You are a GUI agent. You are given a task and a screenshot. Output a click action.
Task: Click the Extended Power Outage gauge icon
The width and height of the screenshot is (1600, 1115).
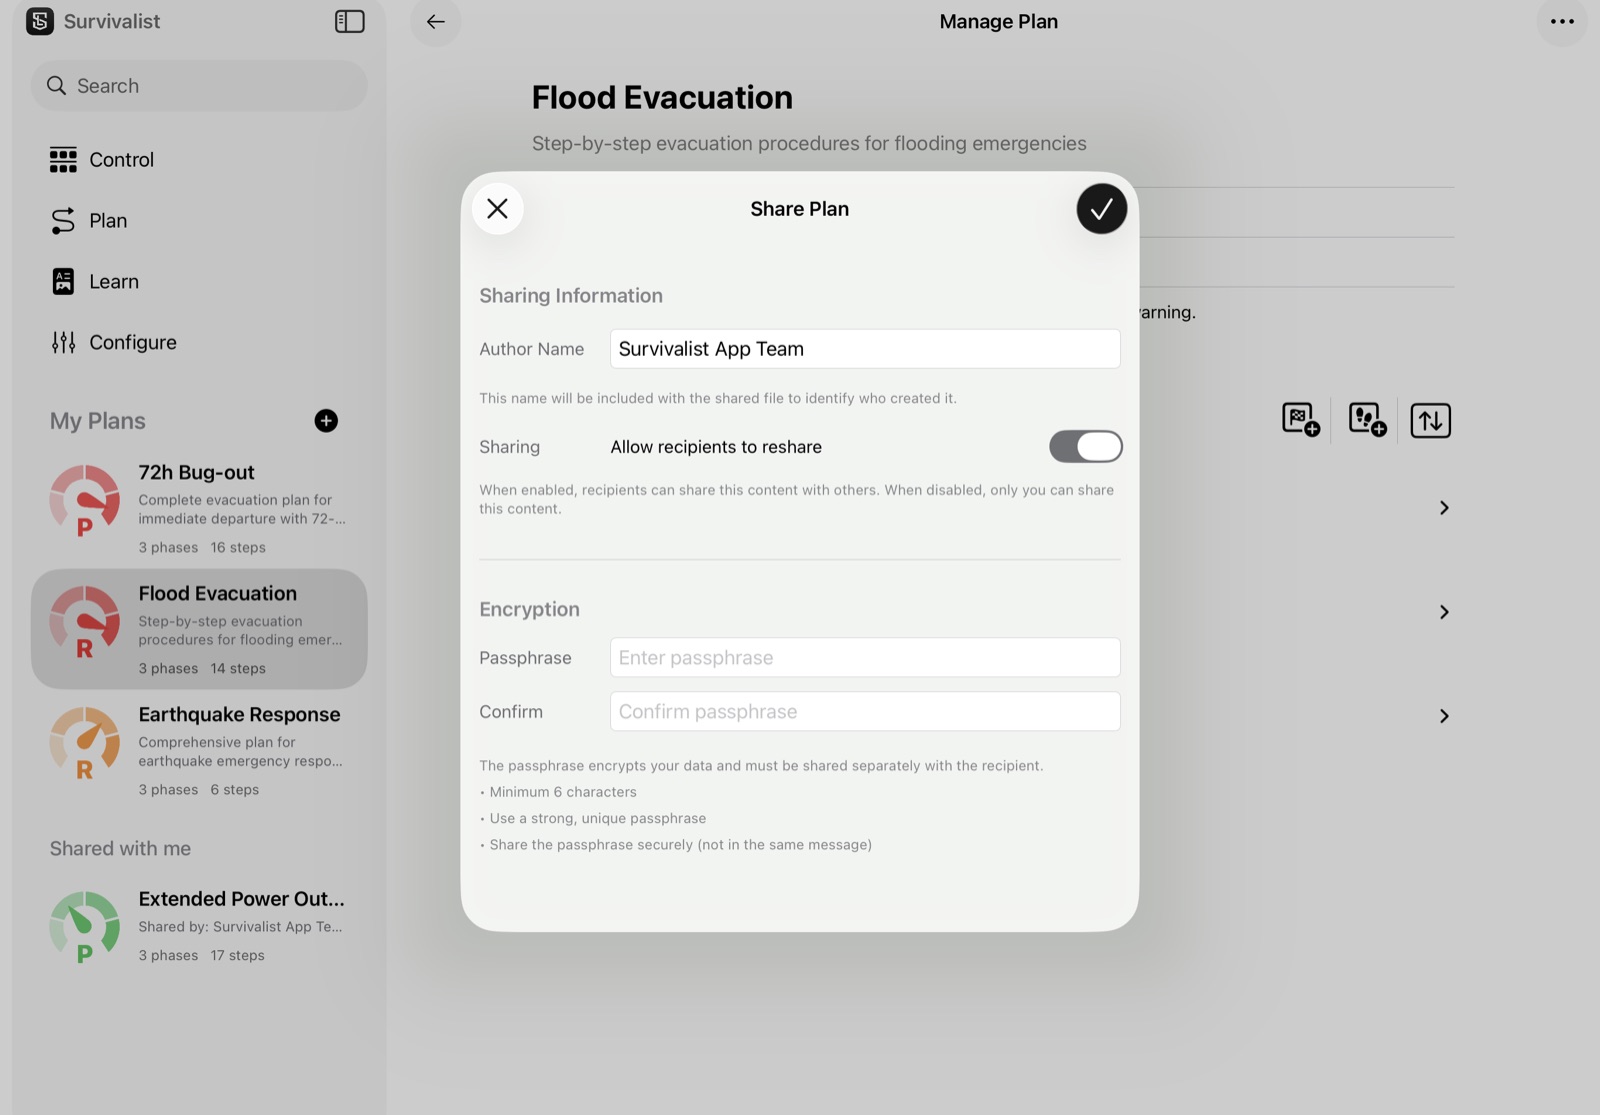(85, 927)
